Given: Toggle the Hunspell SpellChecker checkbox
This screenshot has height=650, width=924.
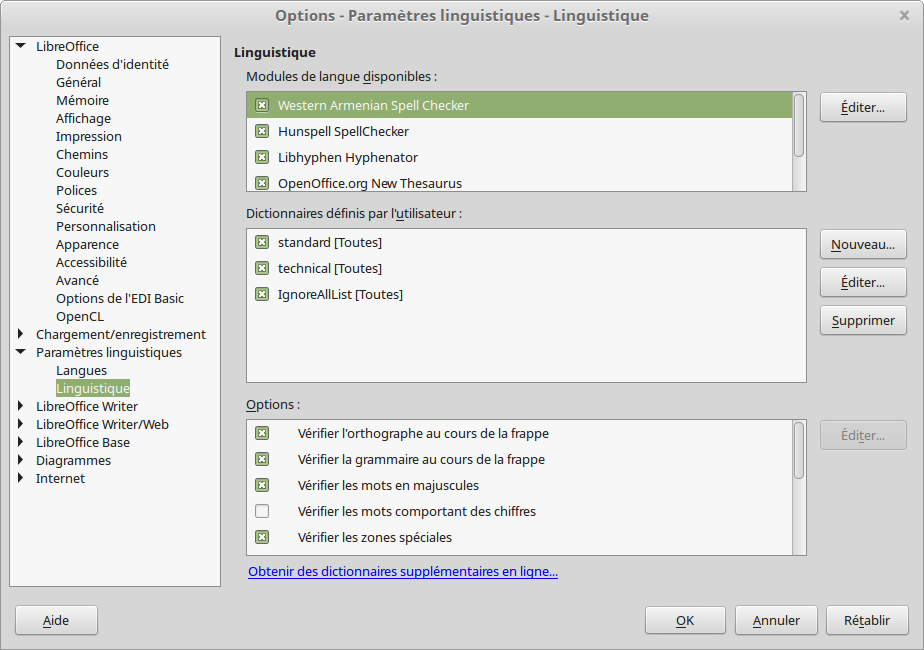Looking at the screenshot, I should click(x=262, y=131).
